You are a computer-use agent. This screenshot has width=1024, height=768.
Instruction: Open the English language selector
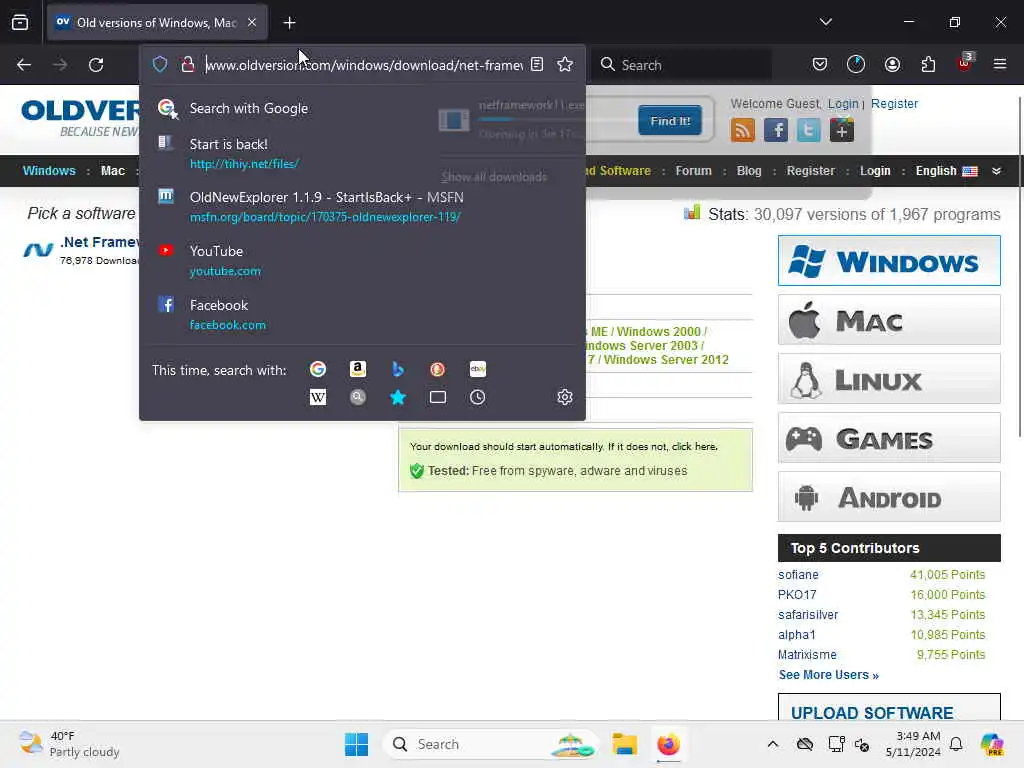click(946, 170)
